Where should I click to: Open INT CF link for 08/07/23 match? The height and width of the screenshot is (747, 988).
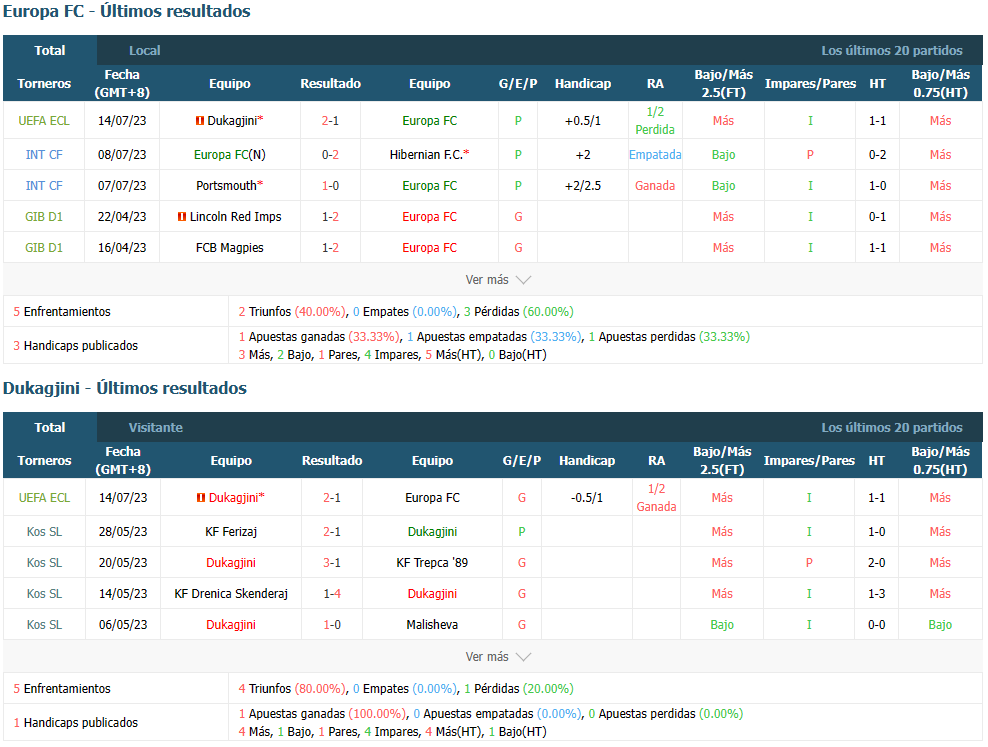coord(44,154)
